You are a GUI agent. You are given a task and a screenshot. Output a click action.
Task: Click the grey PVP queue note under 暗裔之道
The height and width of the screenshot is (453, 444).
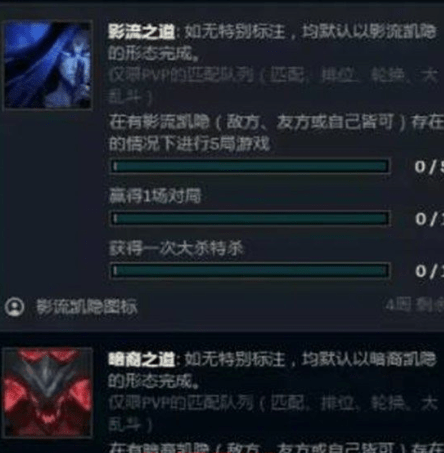click(273, 413)
